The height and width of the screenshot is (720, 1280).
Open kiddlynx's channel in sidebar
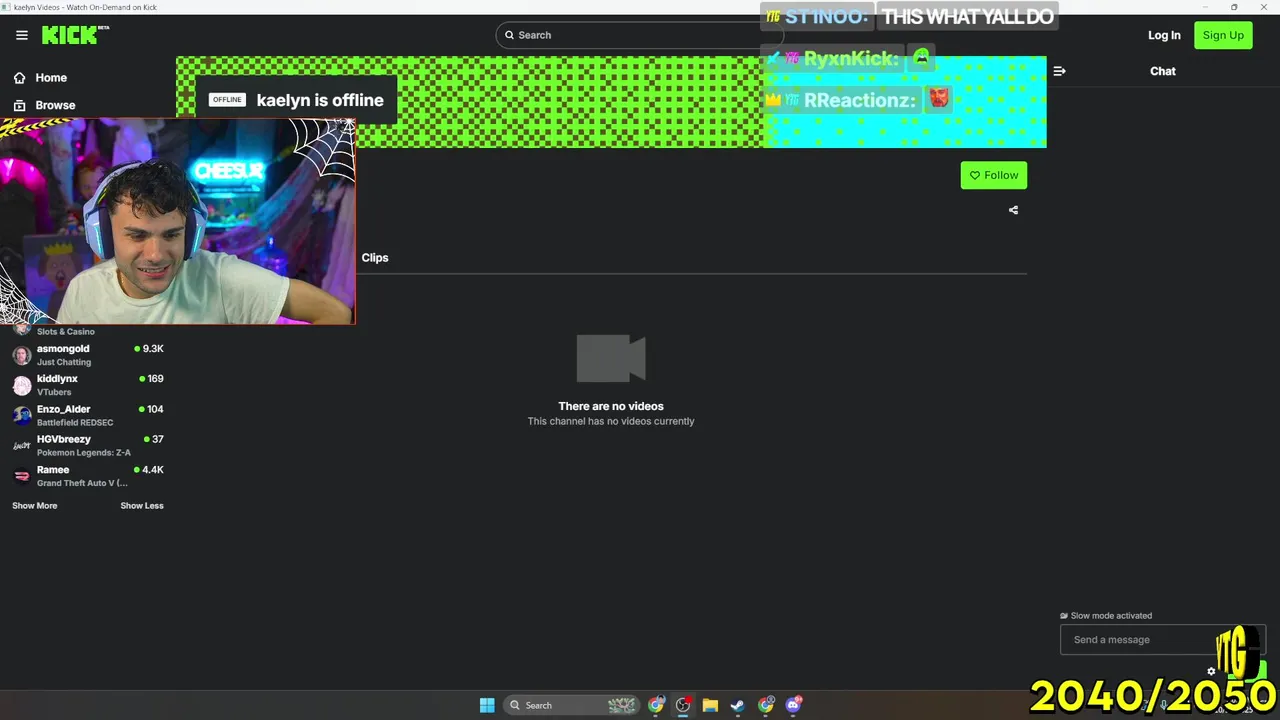click(x=87, y=385)
